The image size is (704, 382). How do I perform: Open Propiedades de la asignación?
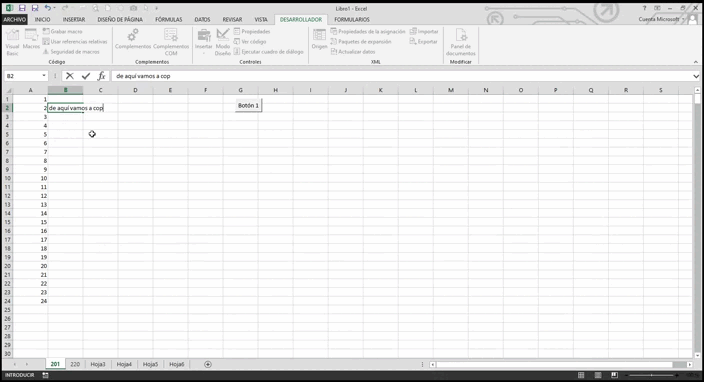coord(368,31)
